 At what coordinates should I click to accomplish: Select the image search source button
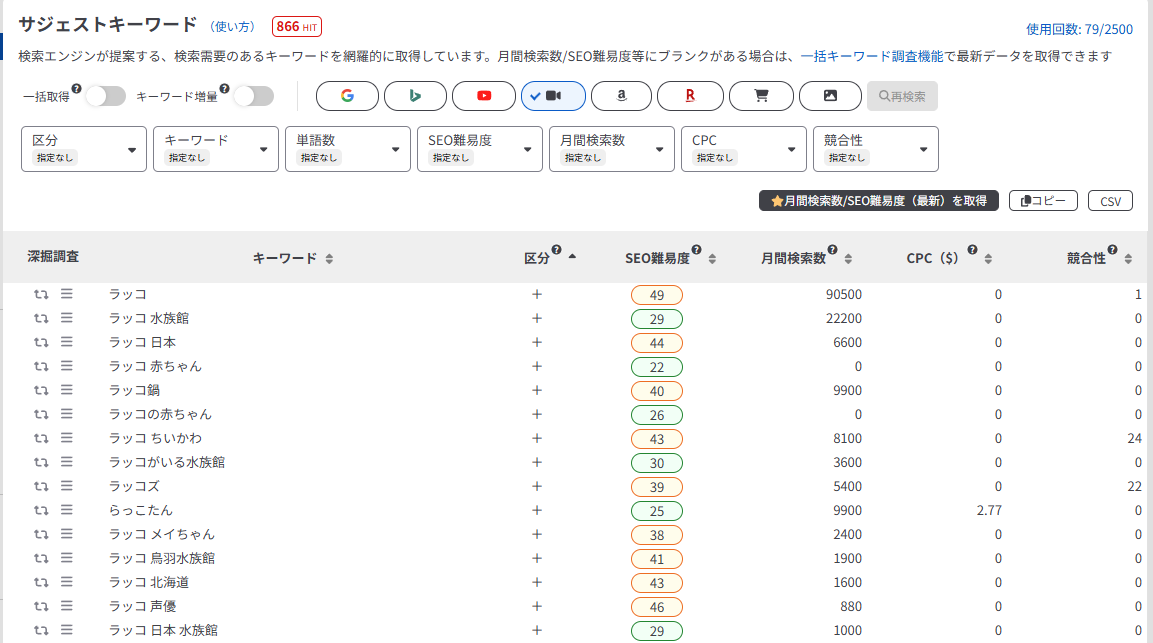click(x=830, y=96)
